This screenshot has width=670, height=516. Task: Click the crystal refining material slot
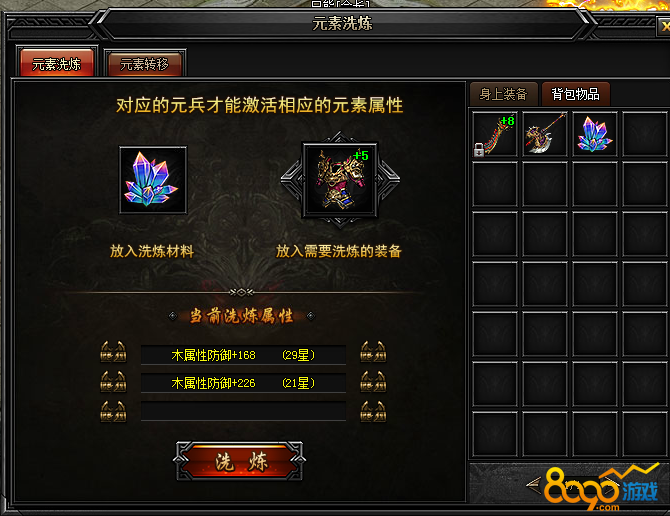153,180
